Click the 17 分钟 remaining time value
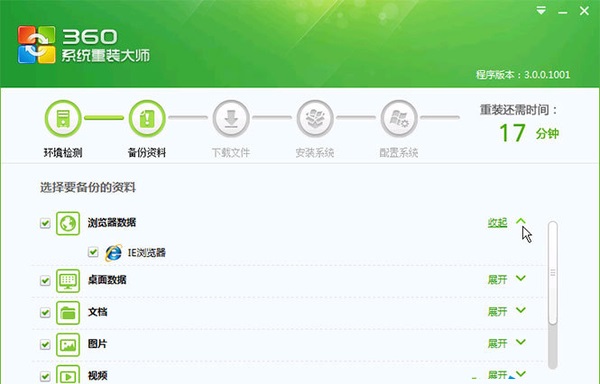 coord(529,133)
